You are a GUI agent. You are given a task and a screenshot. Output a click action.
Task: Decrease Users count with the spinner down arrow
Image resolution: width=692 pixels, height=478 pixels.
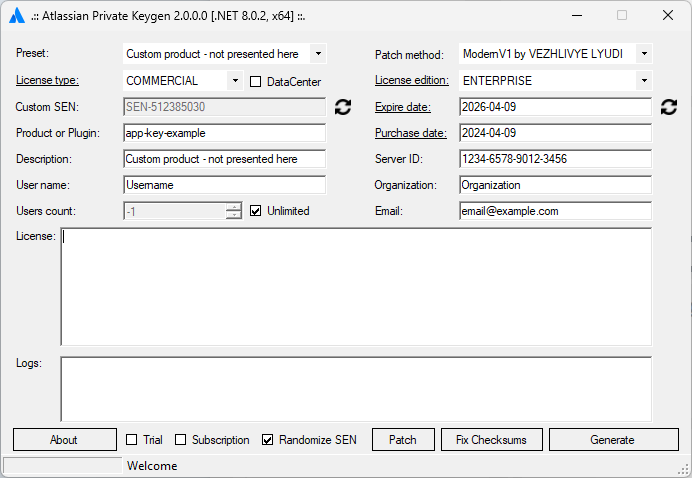tap(234, 215)
